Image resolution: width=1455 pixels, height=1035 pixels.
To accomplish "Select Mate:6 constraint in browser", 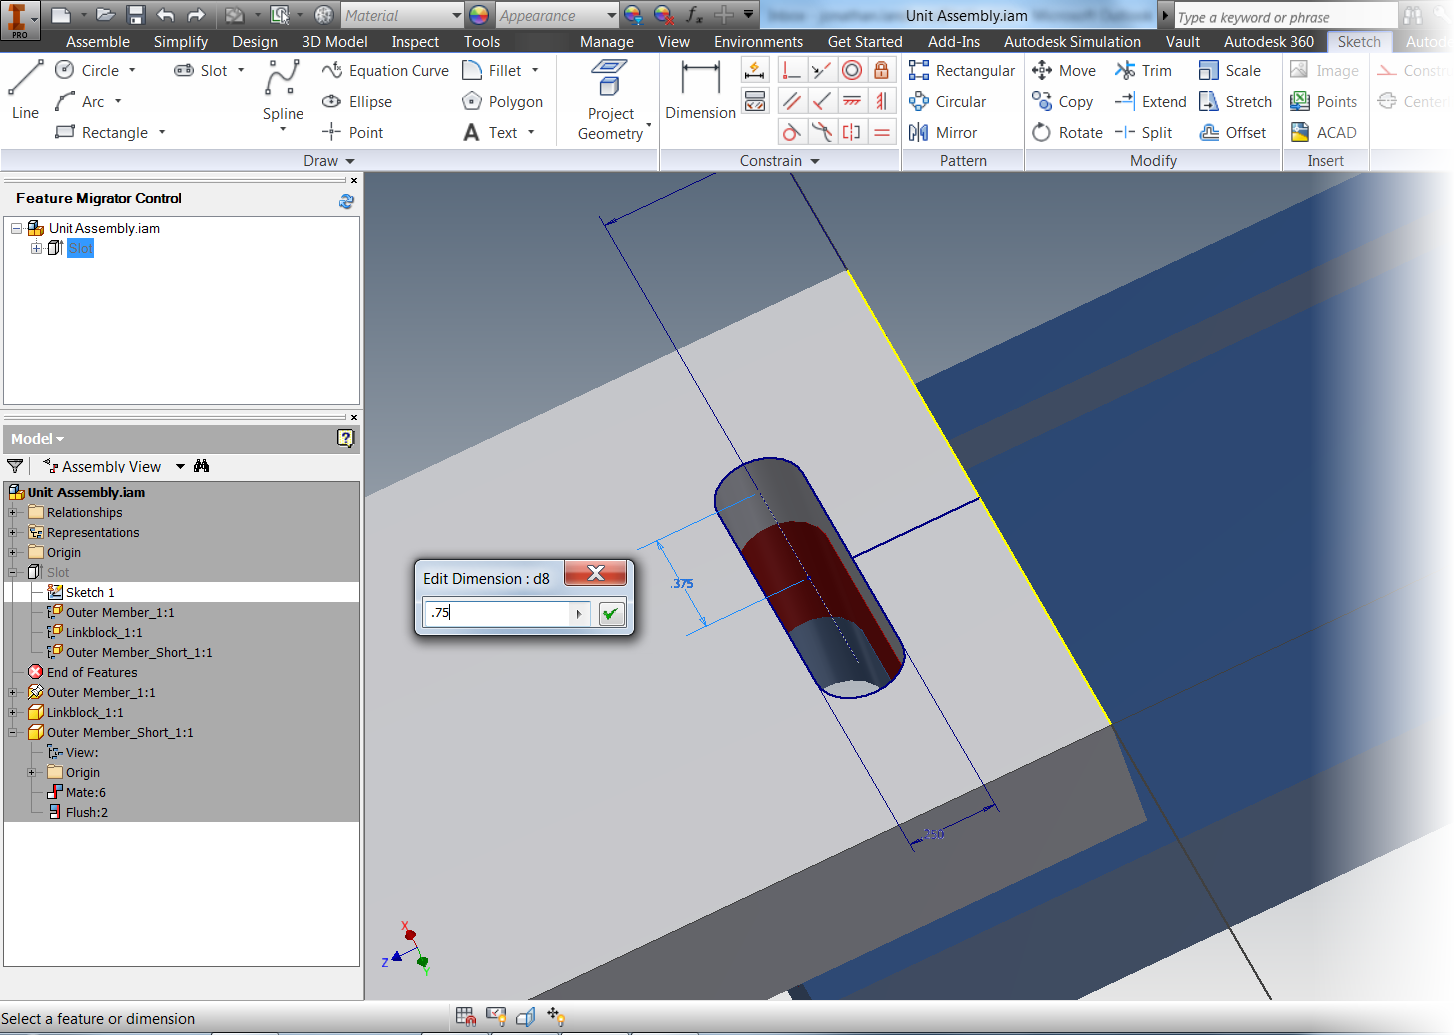I will point(85,792).
